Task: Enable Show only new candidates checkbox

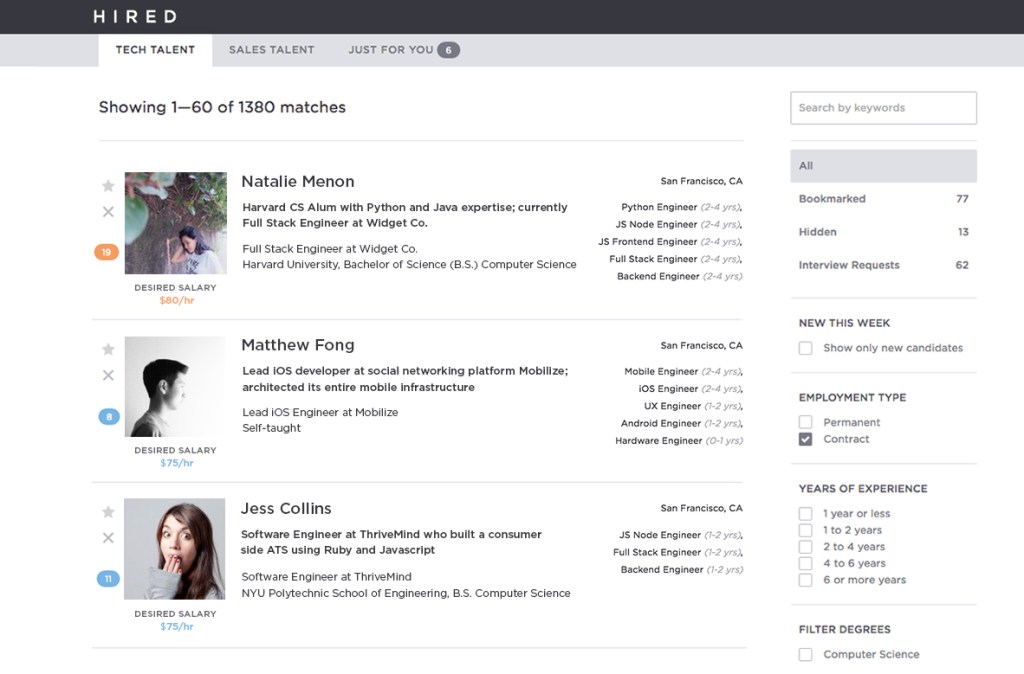Action: [805, 348]
